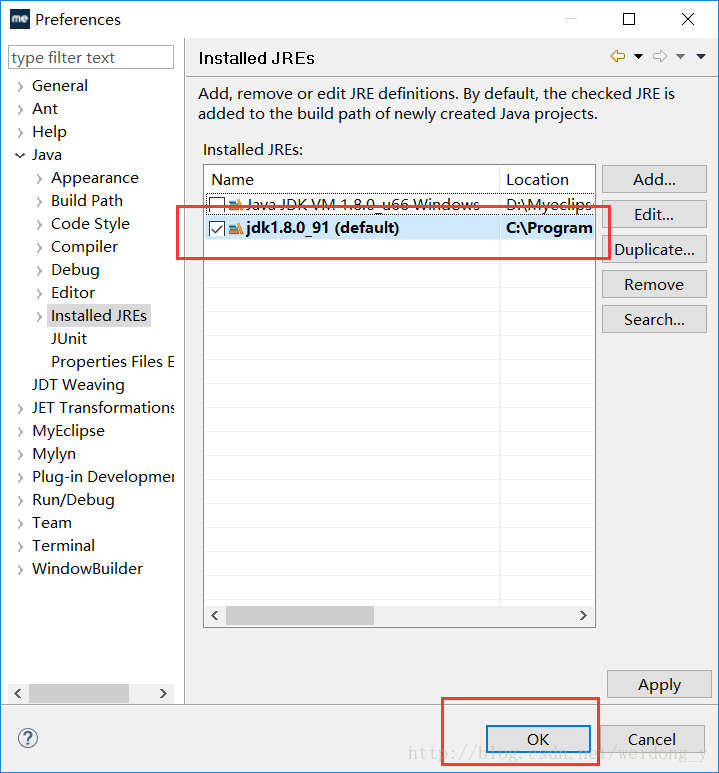Click the Edit... button
Image resolution: width=719 pixels, height=773 pixels.
tap(654, 214)
